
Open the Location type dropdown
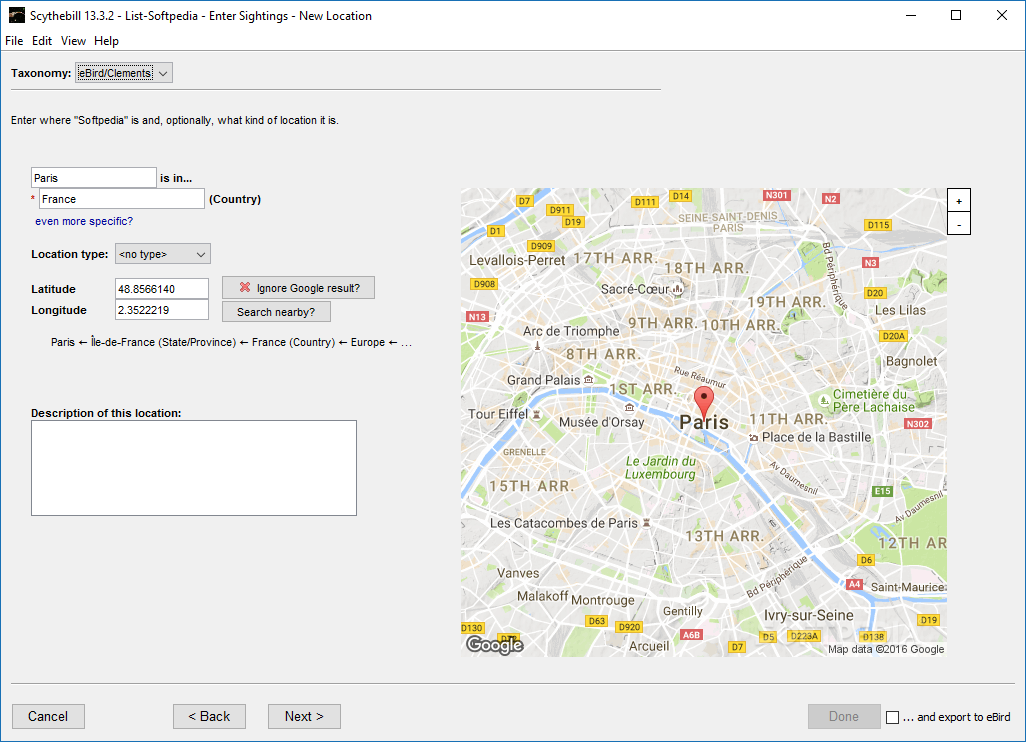(x=163, y=254)
